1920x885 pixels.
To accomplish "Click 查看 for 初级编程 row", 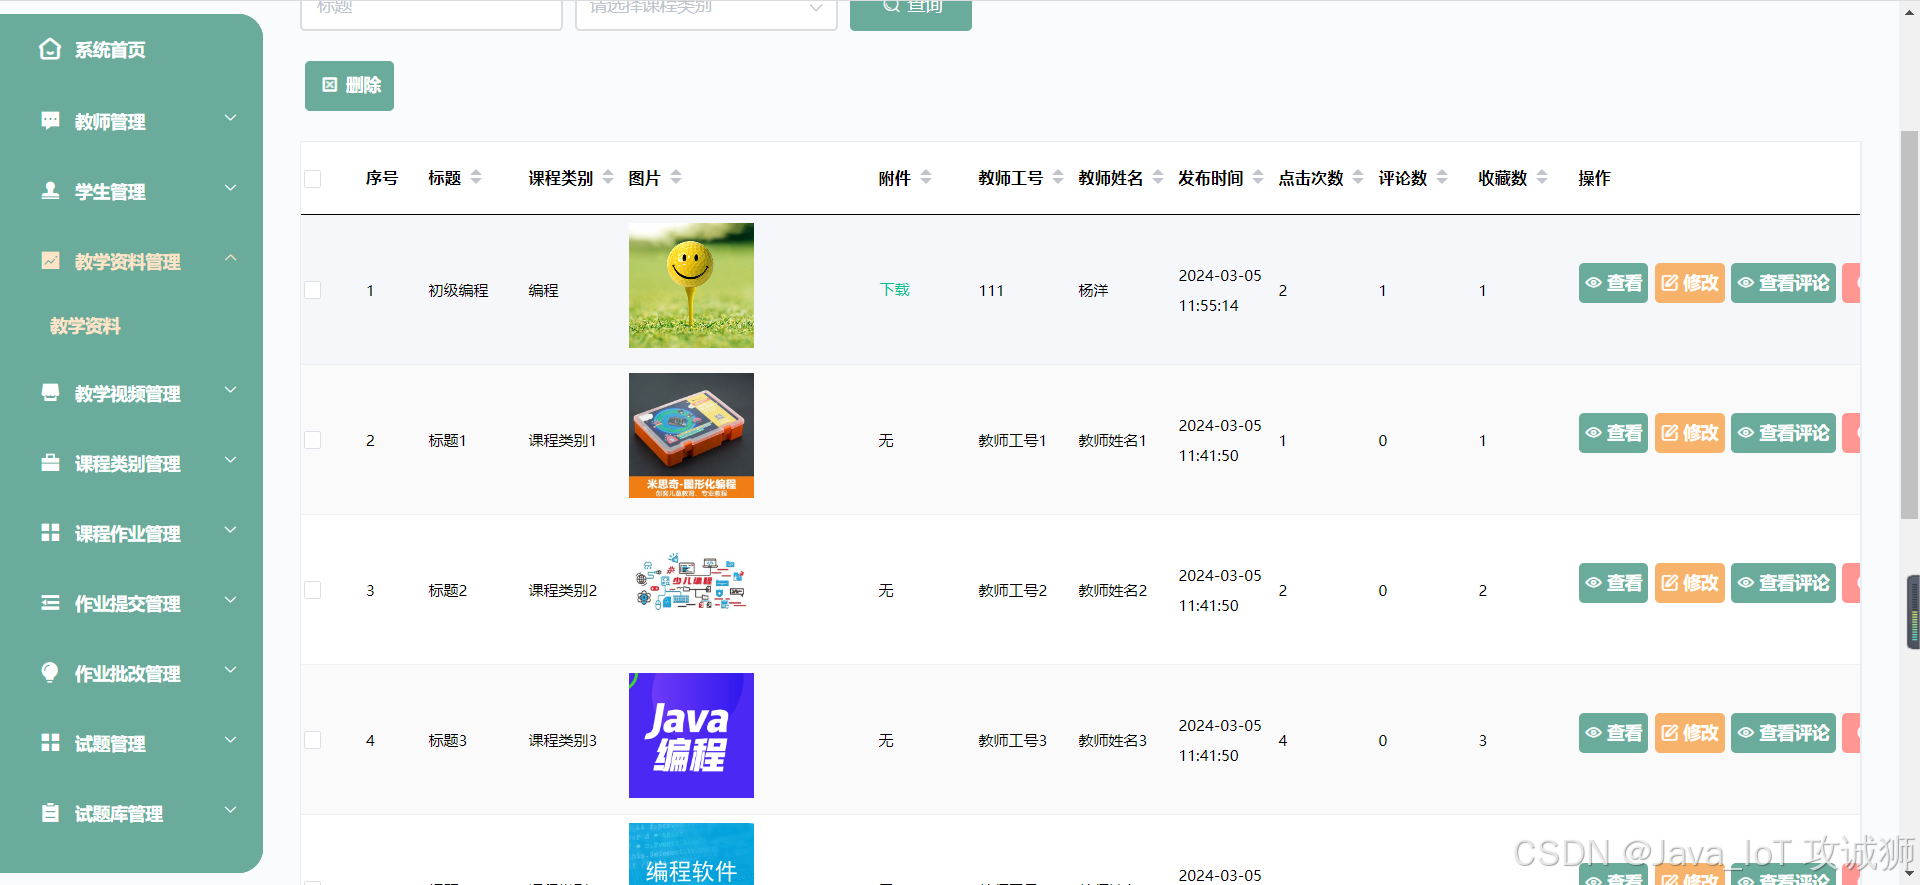I will (1613, 283).
